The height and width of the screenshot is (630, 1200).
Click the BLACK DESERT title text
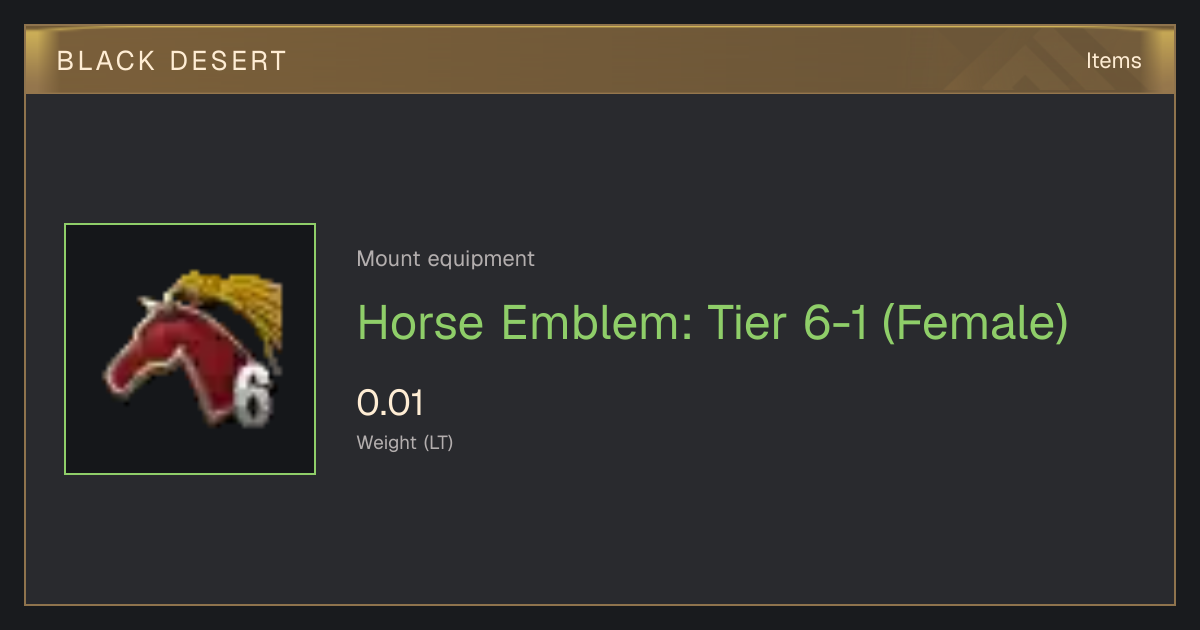pos(171,61)
